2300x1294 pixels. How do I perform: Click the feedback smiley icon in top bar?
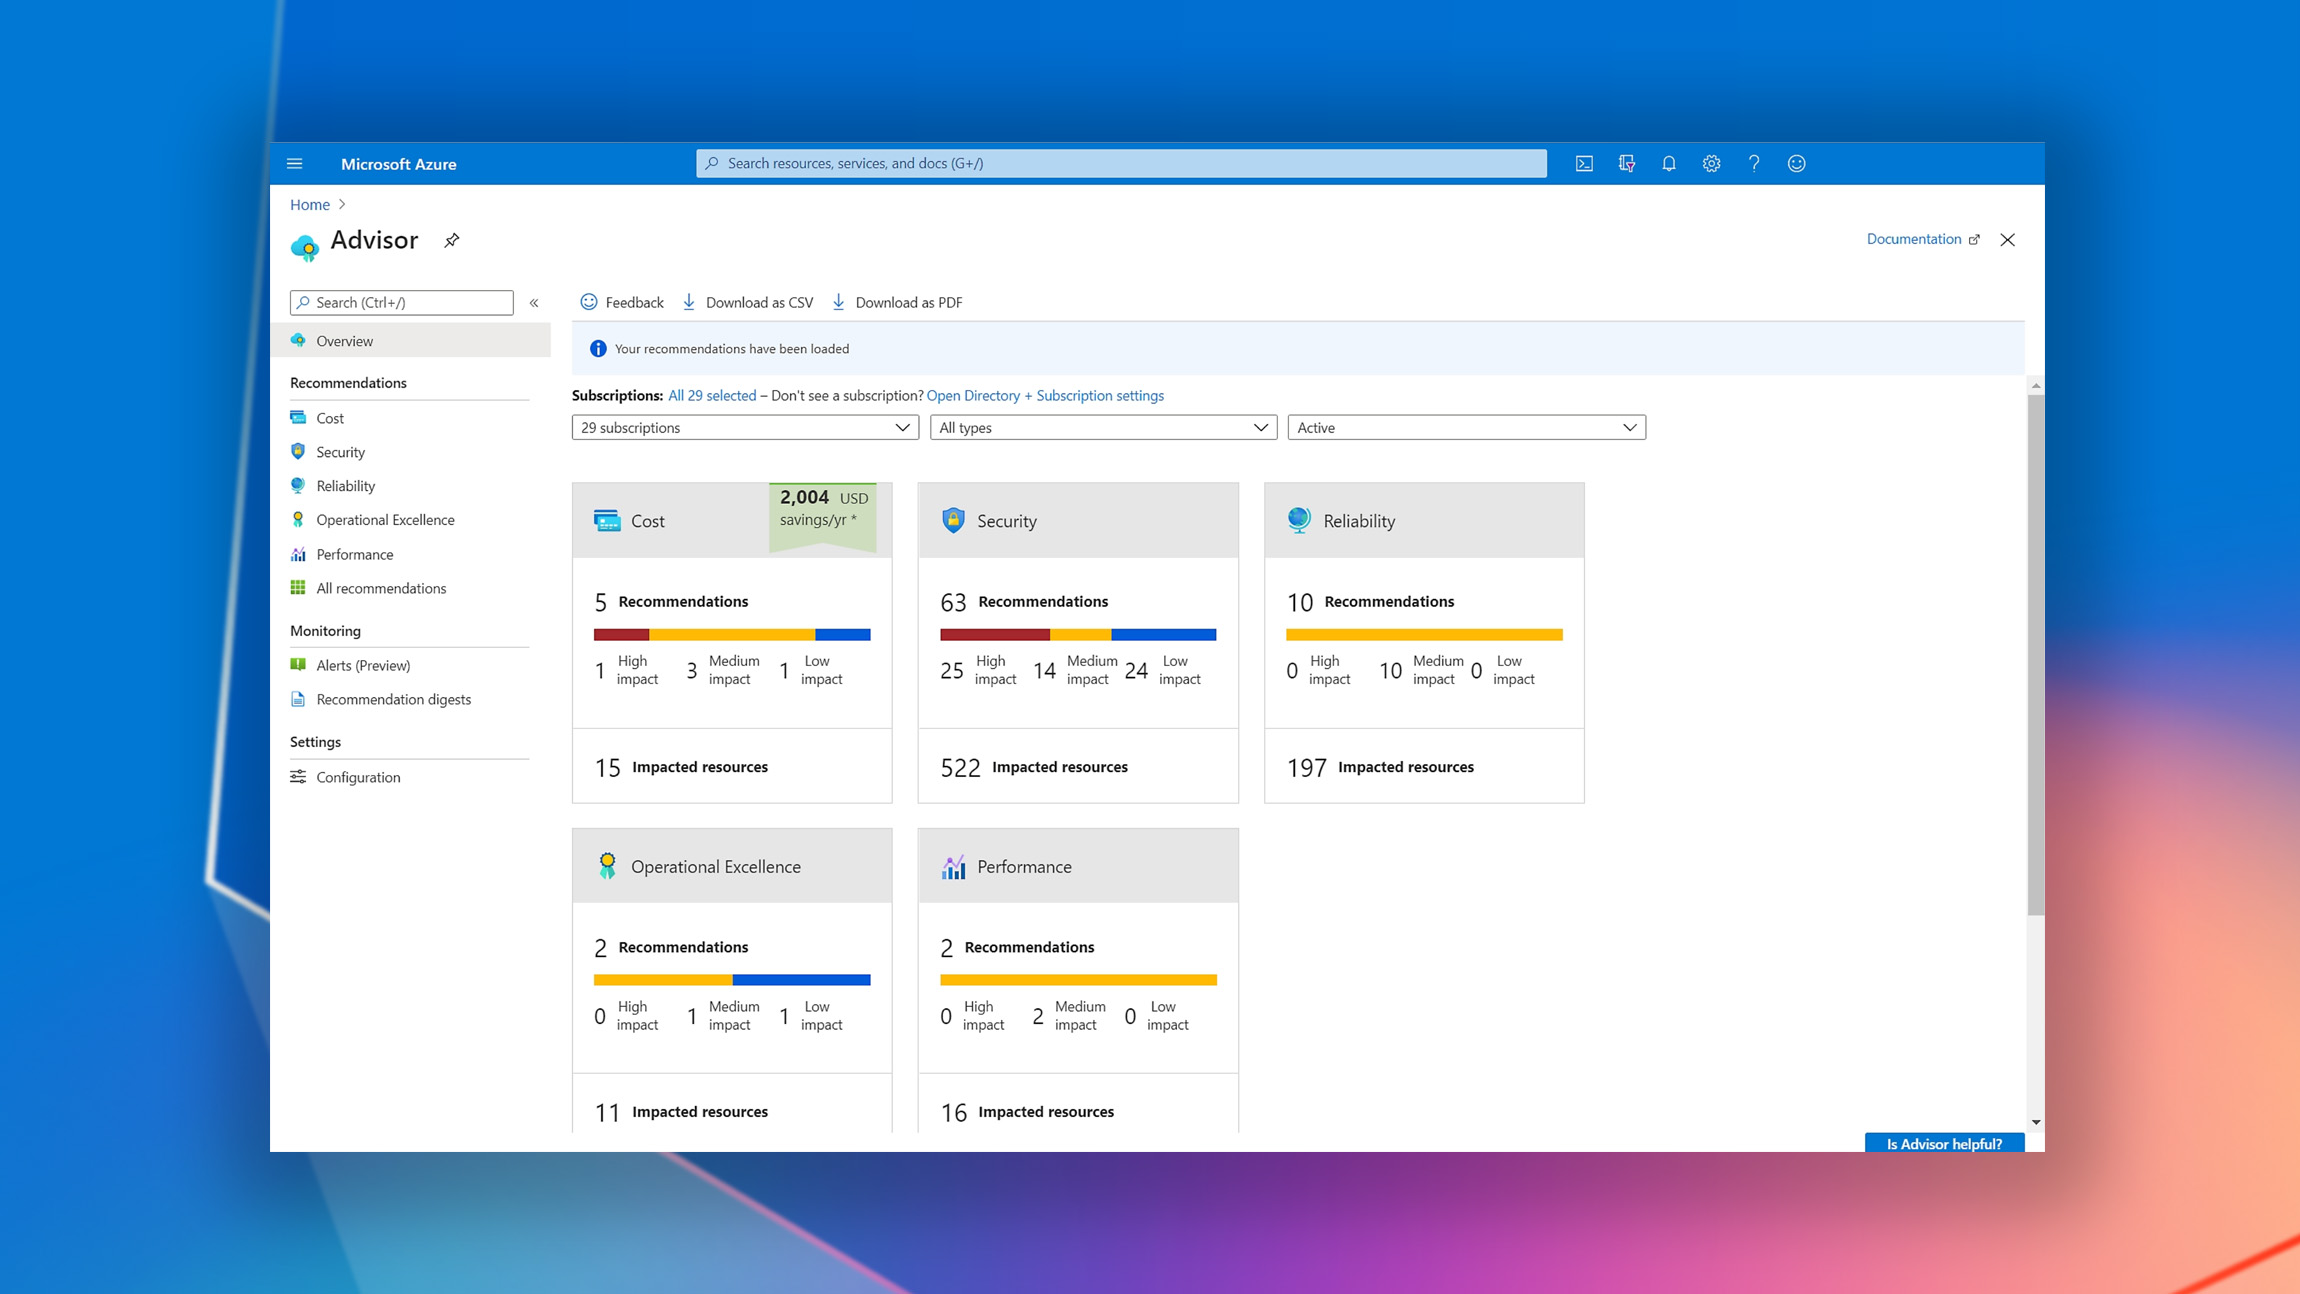coord(1796,164)
